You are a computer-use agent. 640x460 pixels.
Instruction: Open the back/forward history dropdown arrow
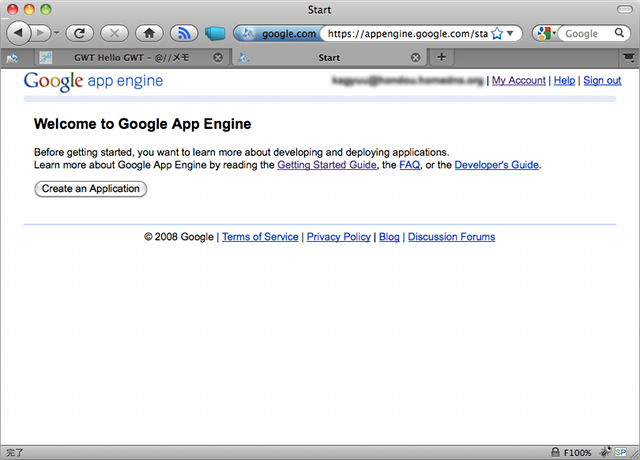click(x=56, y=33)
